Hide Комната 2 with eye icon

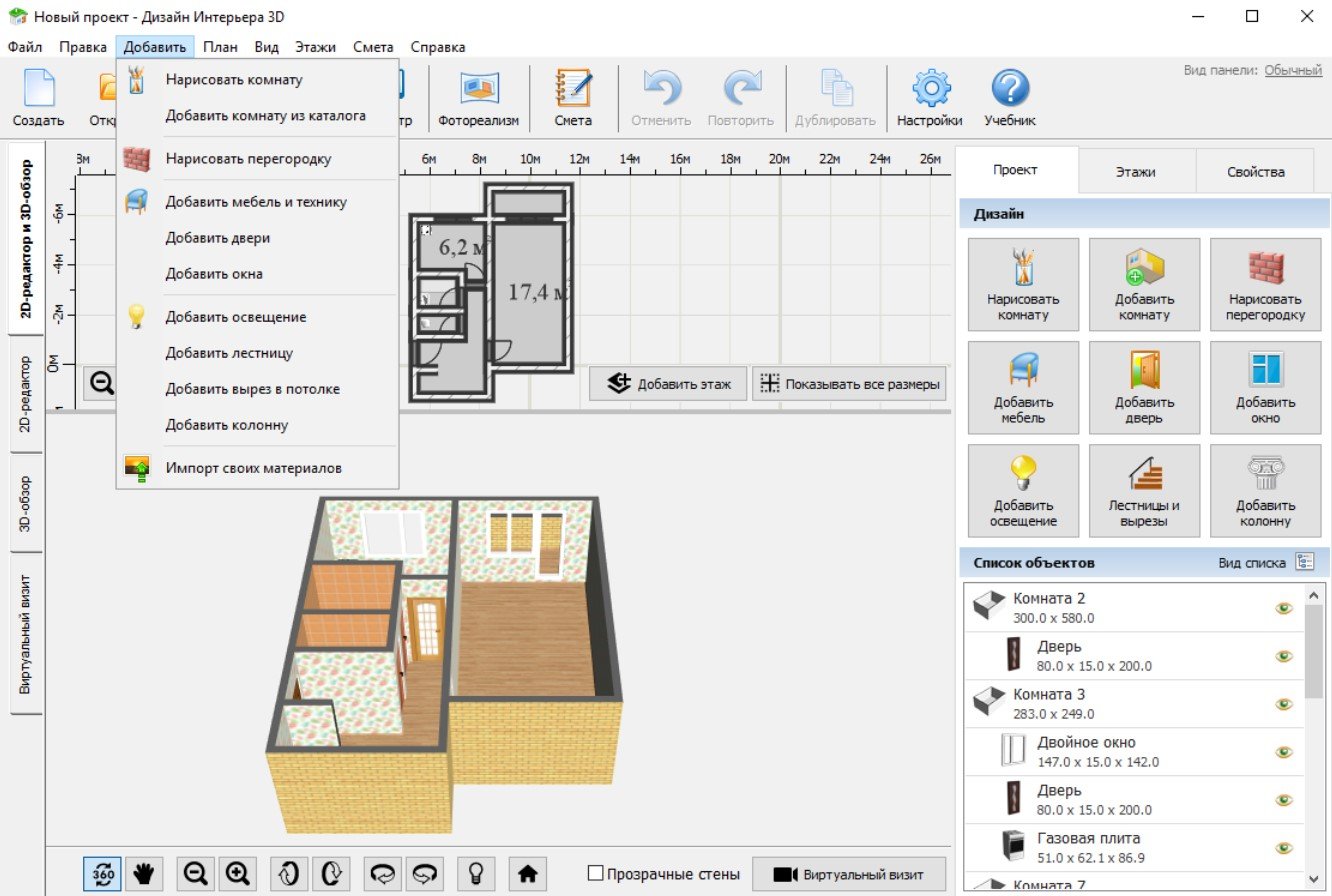(1284, 608)
